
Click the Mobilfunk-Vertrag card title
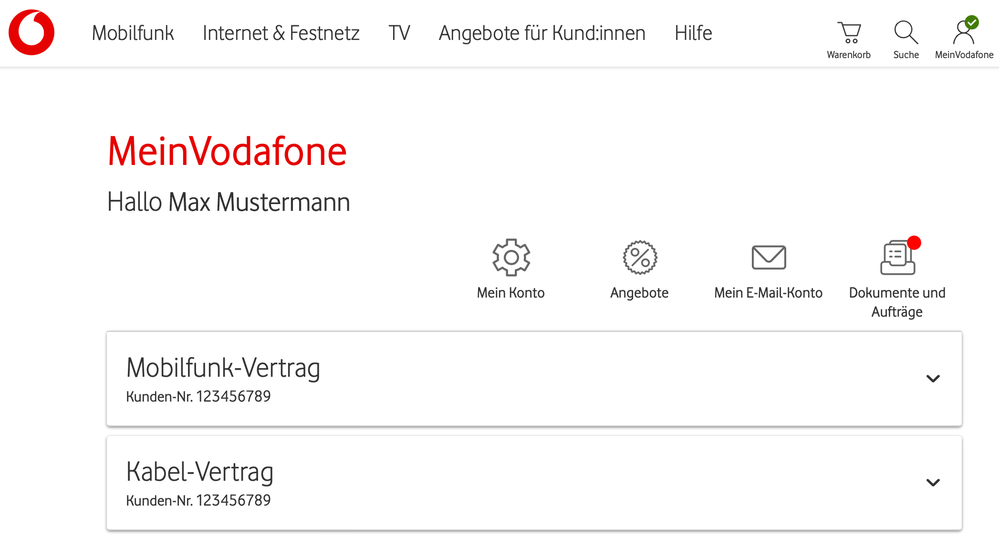coord(223,368)
